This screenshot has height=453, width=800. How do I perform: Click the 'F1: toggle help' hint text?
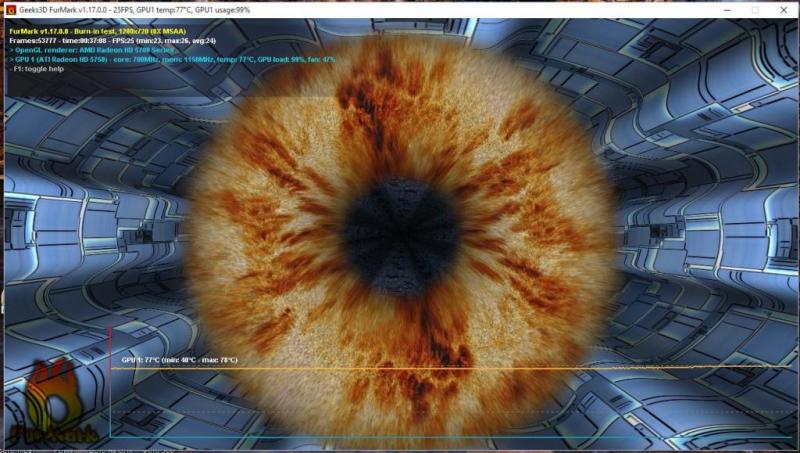[36, 69]
